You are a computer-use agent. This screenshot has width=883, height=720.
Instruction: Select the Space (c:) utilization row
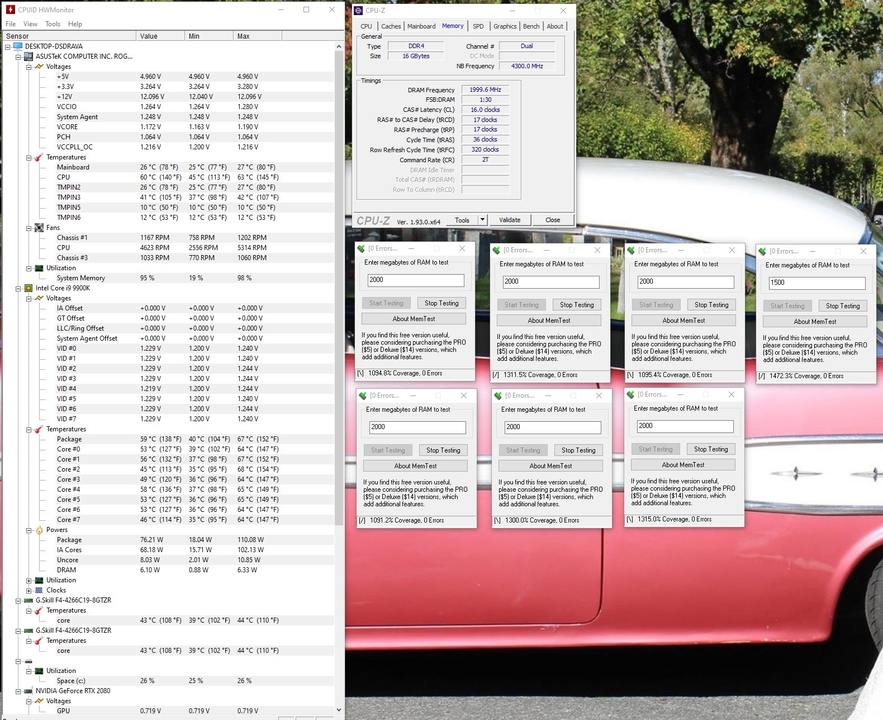169,681
